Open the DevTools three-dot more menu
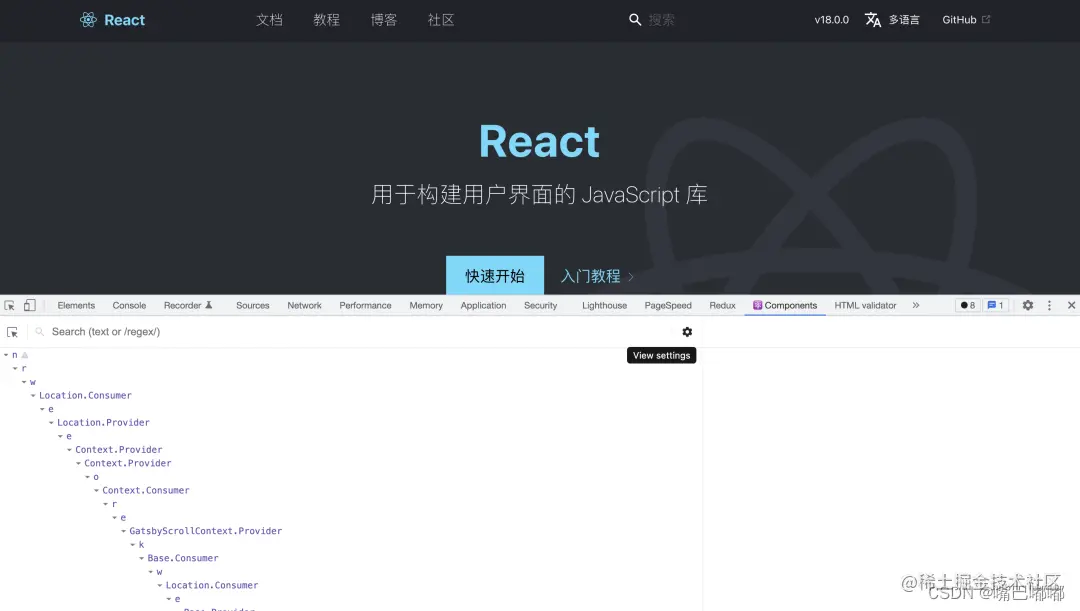Viewport: 1080px width, 611px height. pos(1049,305)
